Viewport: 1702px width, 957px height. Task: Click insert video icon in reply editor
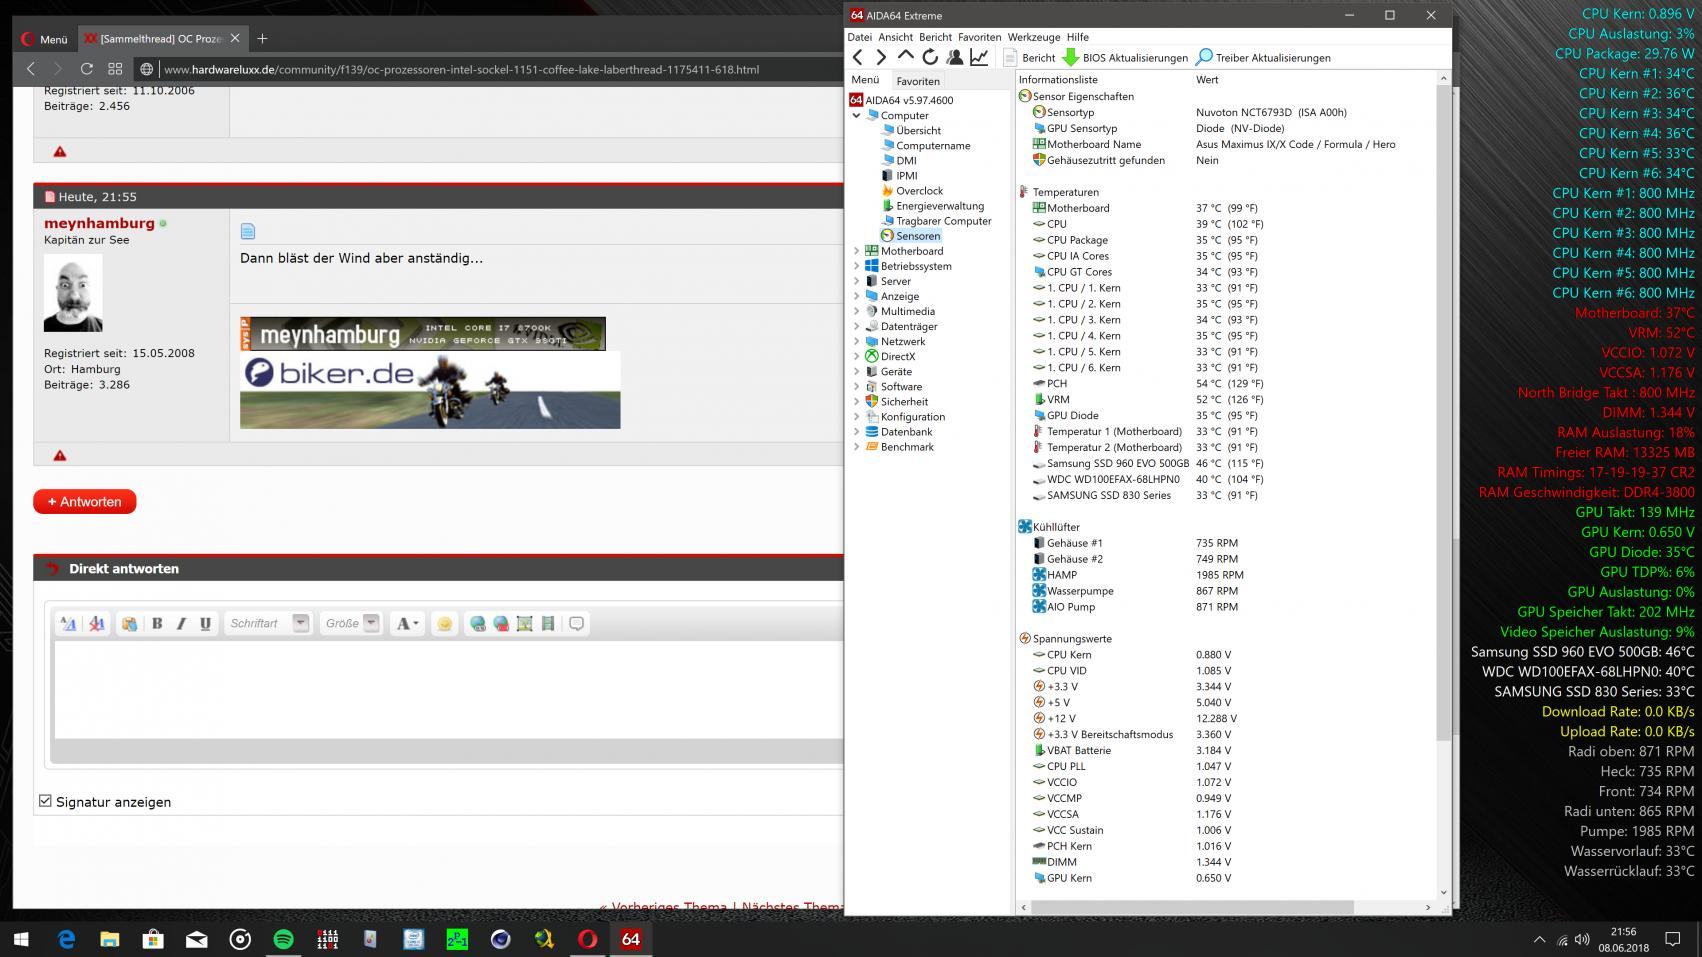(547, 623)
